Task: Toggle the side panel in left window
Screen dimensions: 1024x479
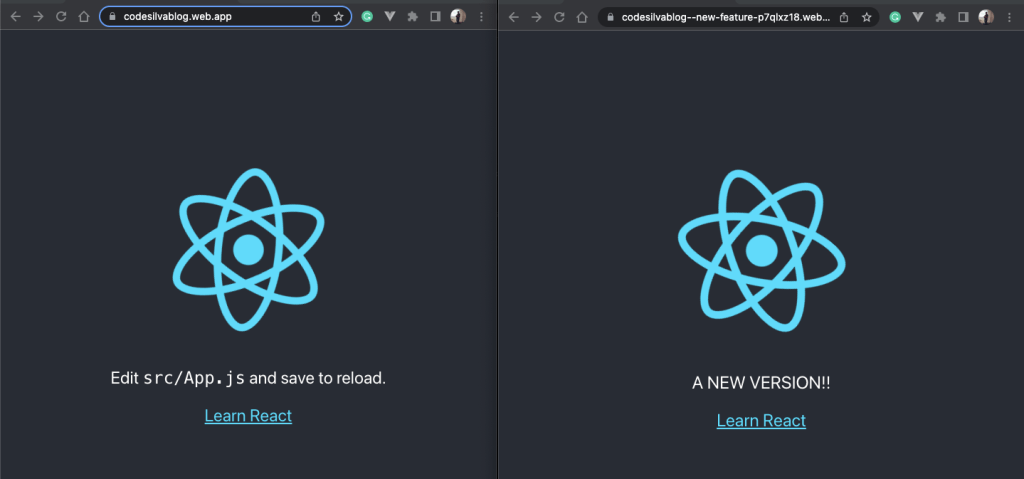Action: tap(436, 17)
